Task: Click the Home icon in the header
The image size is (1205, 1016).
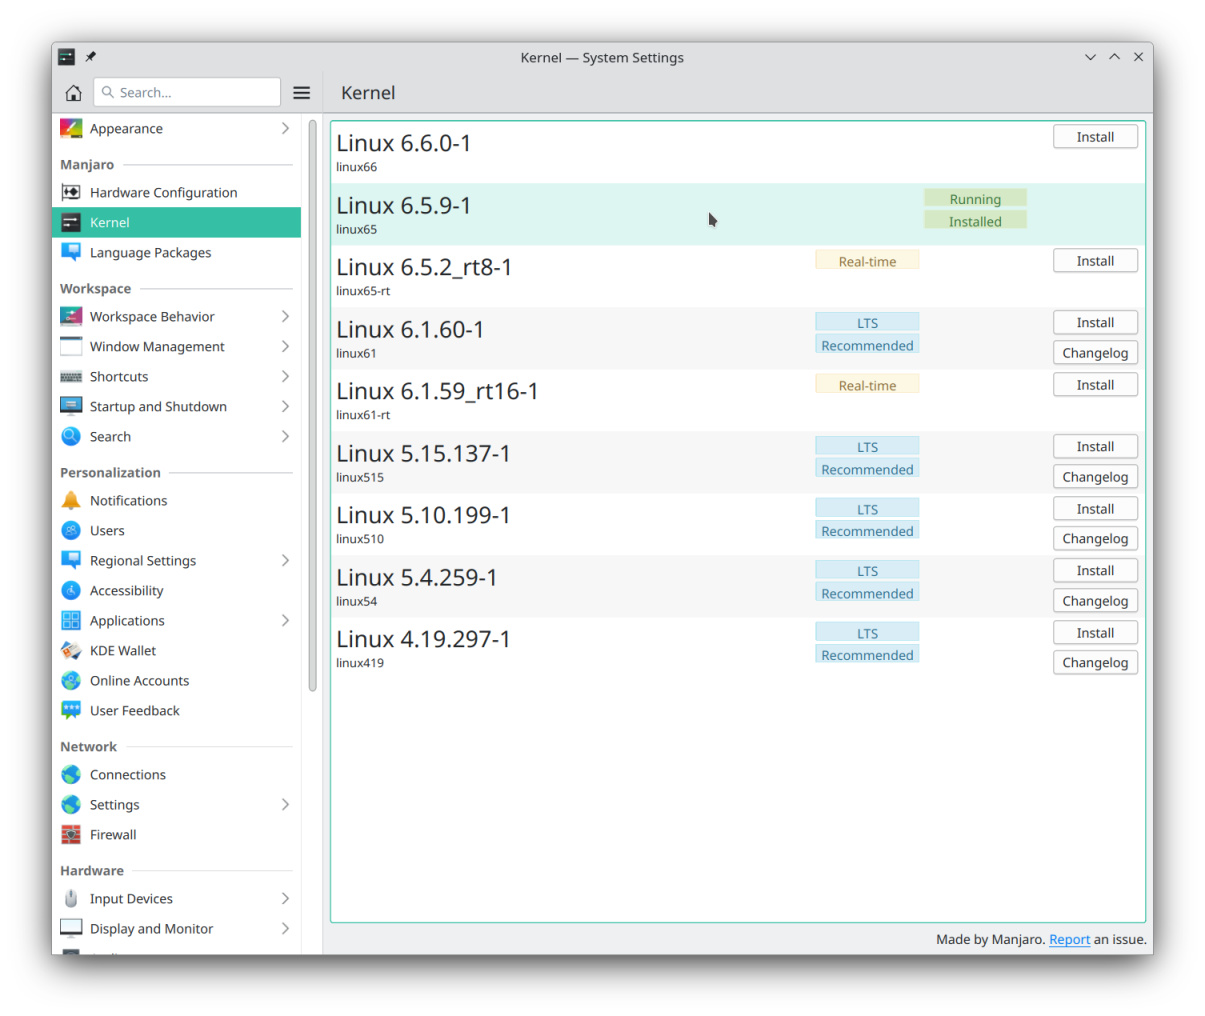Action: 73,93
